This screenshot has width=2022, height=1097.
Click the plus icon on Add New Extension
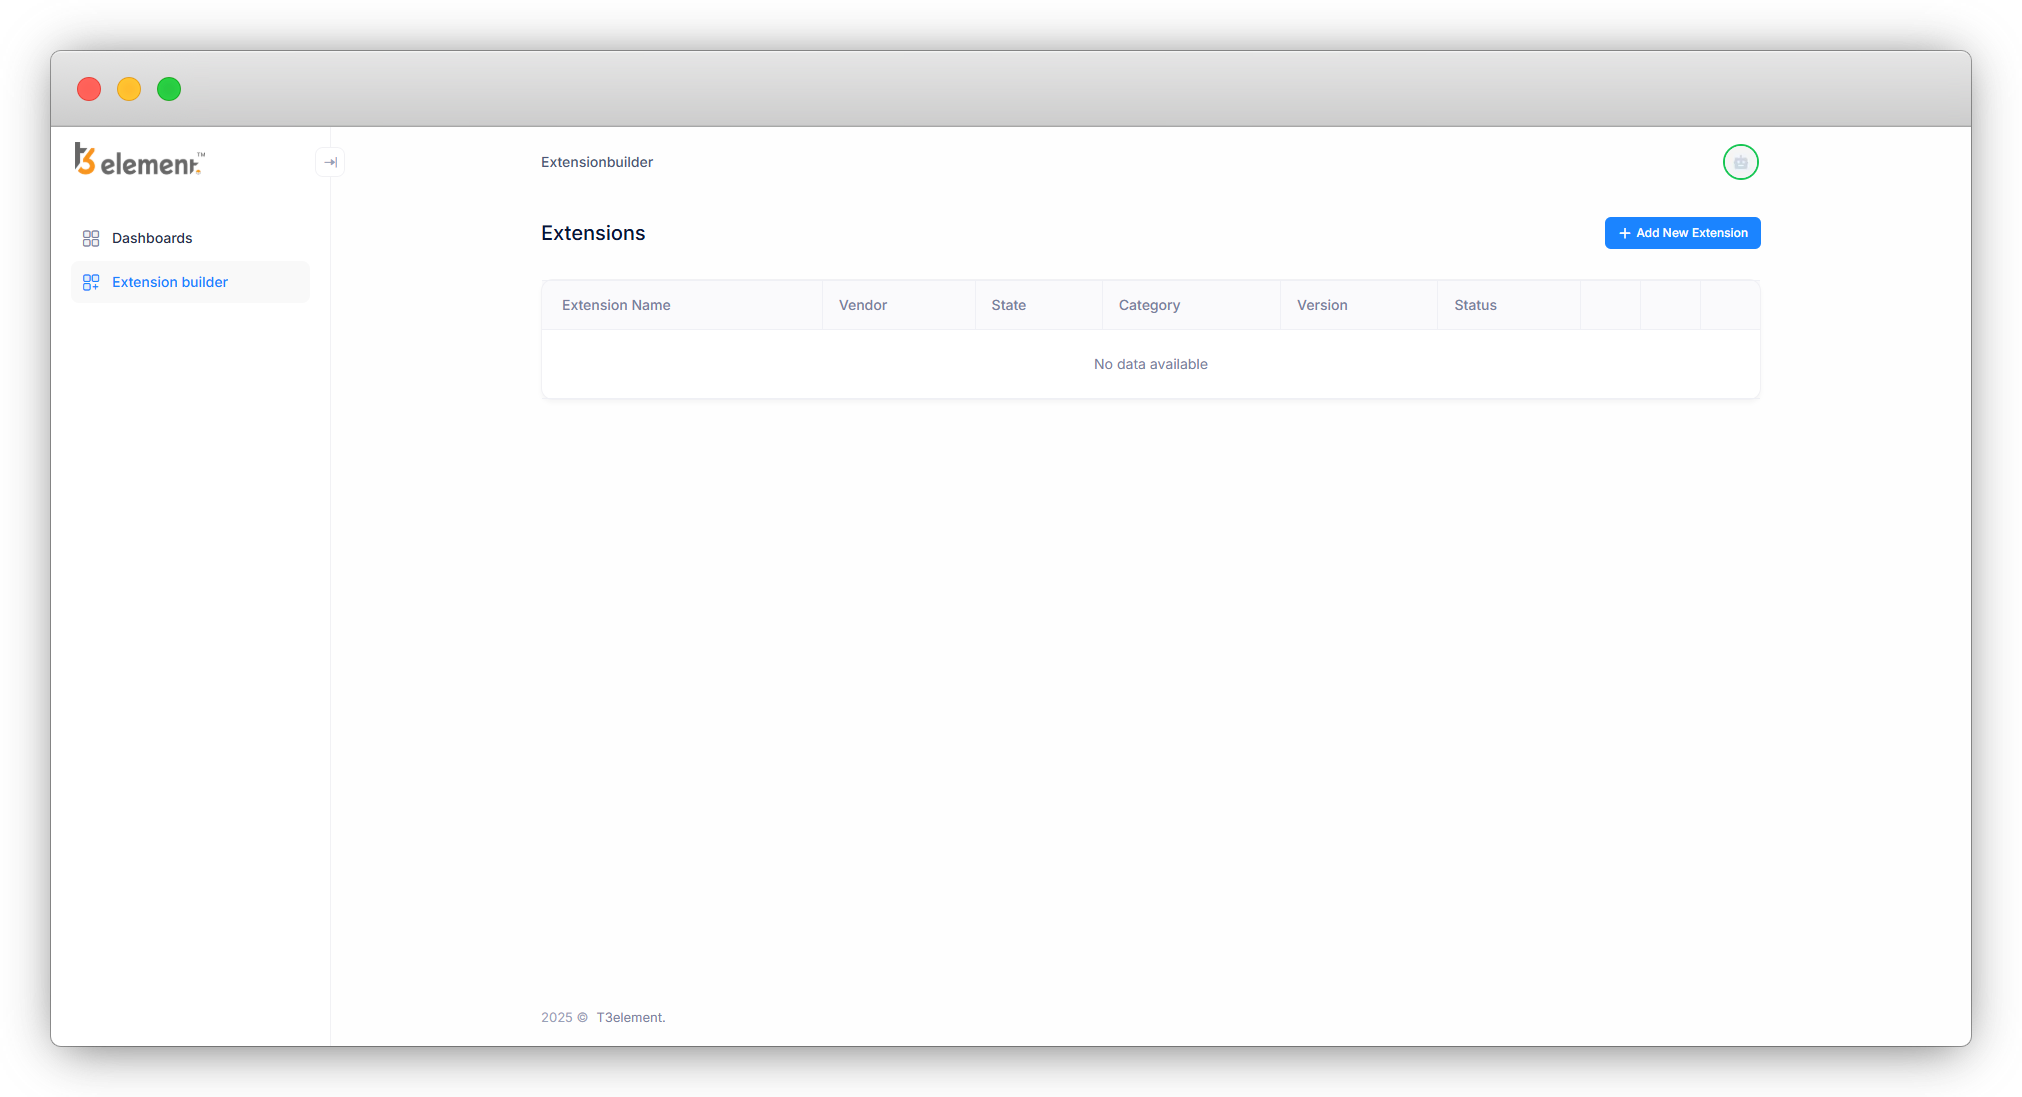point(1625,233)
